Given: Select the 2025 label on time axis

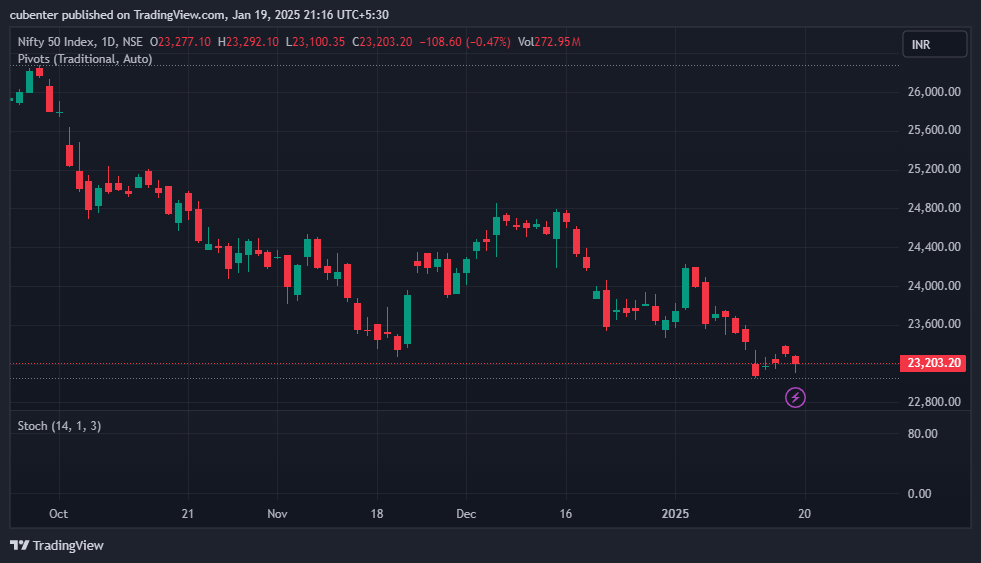Looking at the screenshot, I should click(675, 513).
